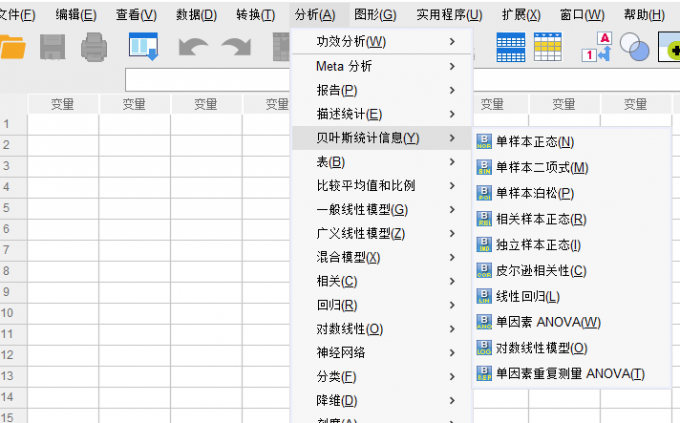Select 单样本正态(N) Bayesian icon item
The image size is (680, 423).
(571, 142)
